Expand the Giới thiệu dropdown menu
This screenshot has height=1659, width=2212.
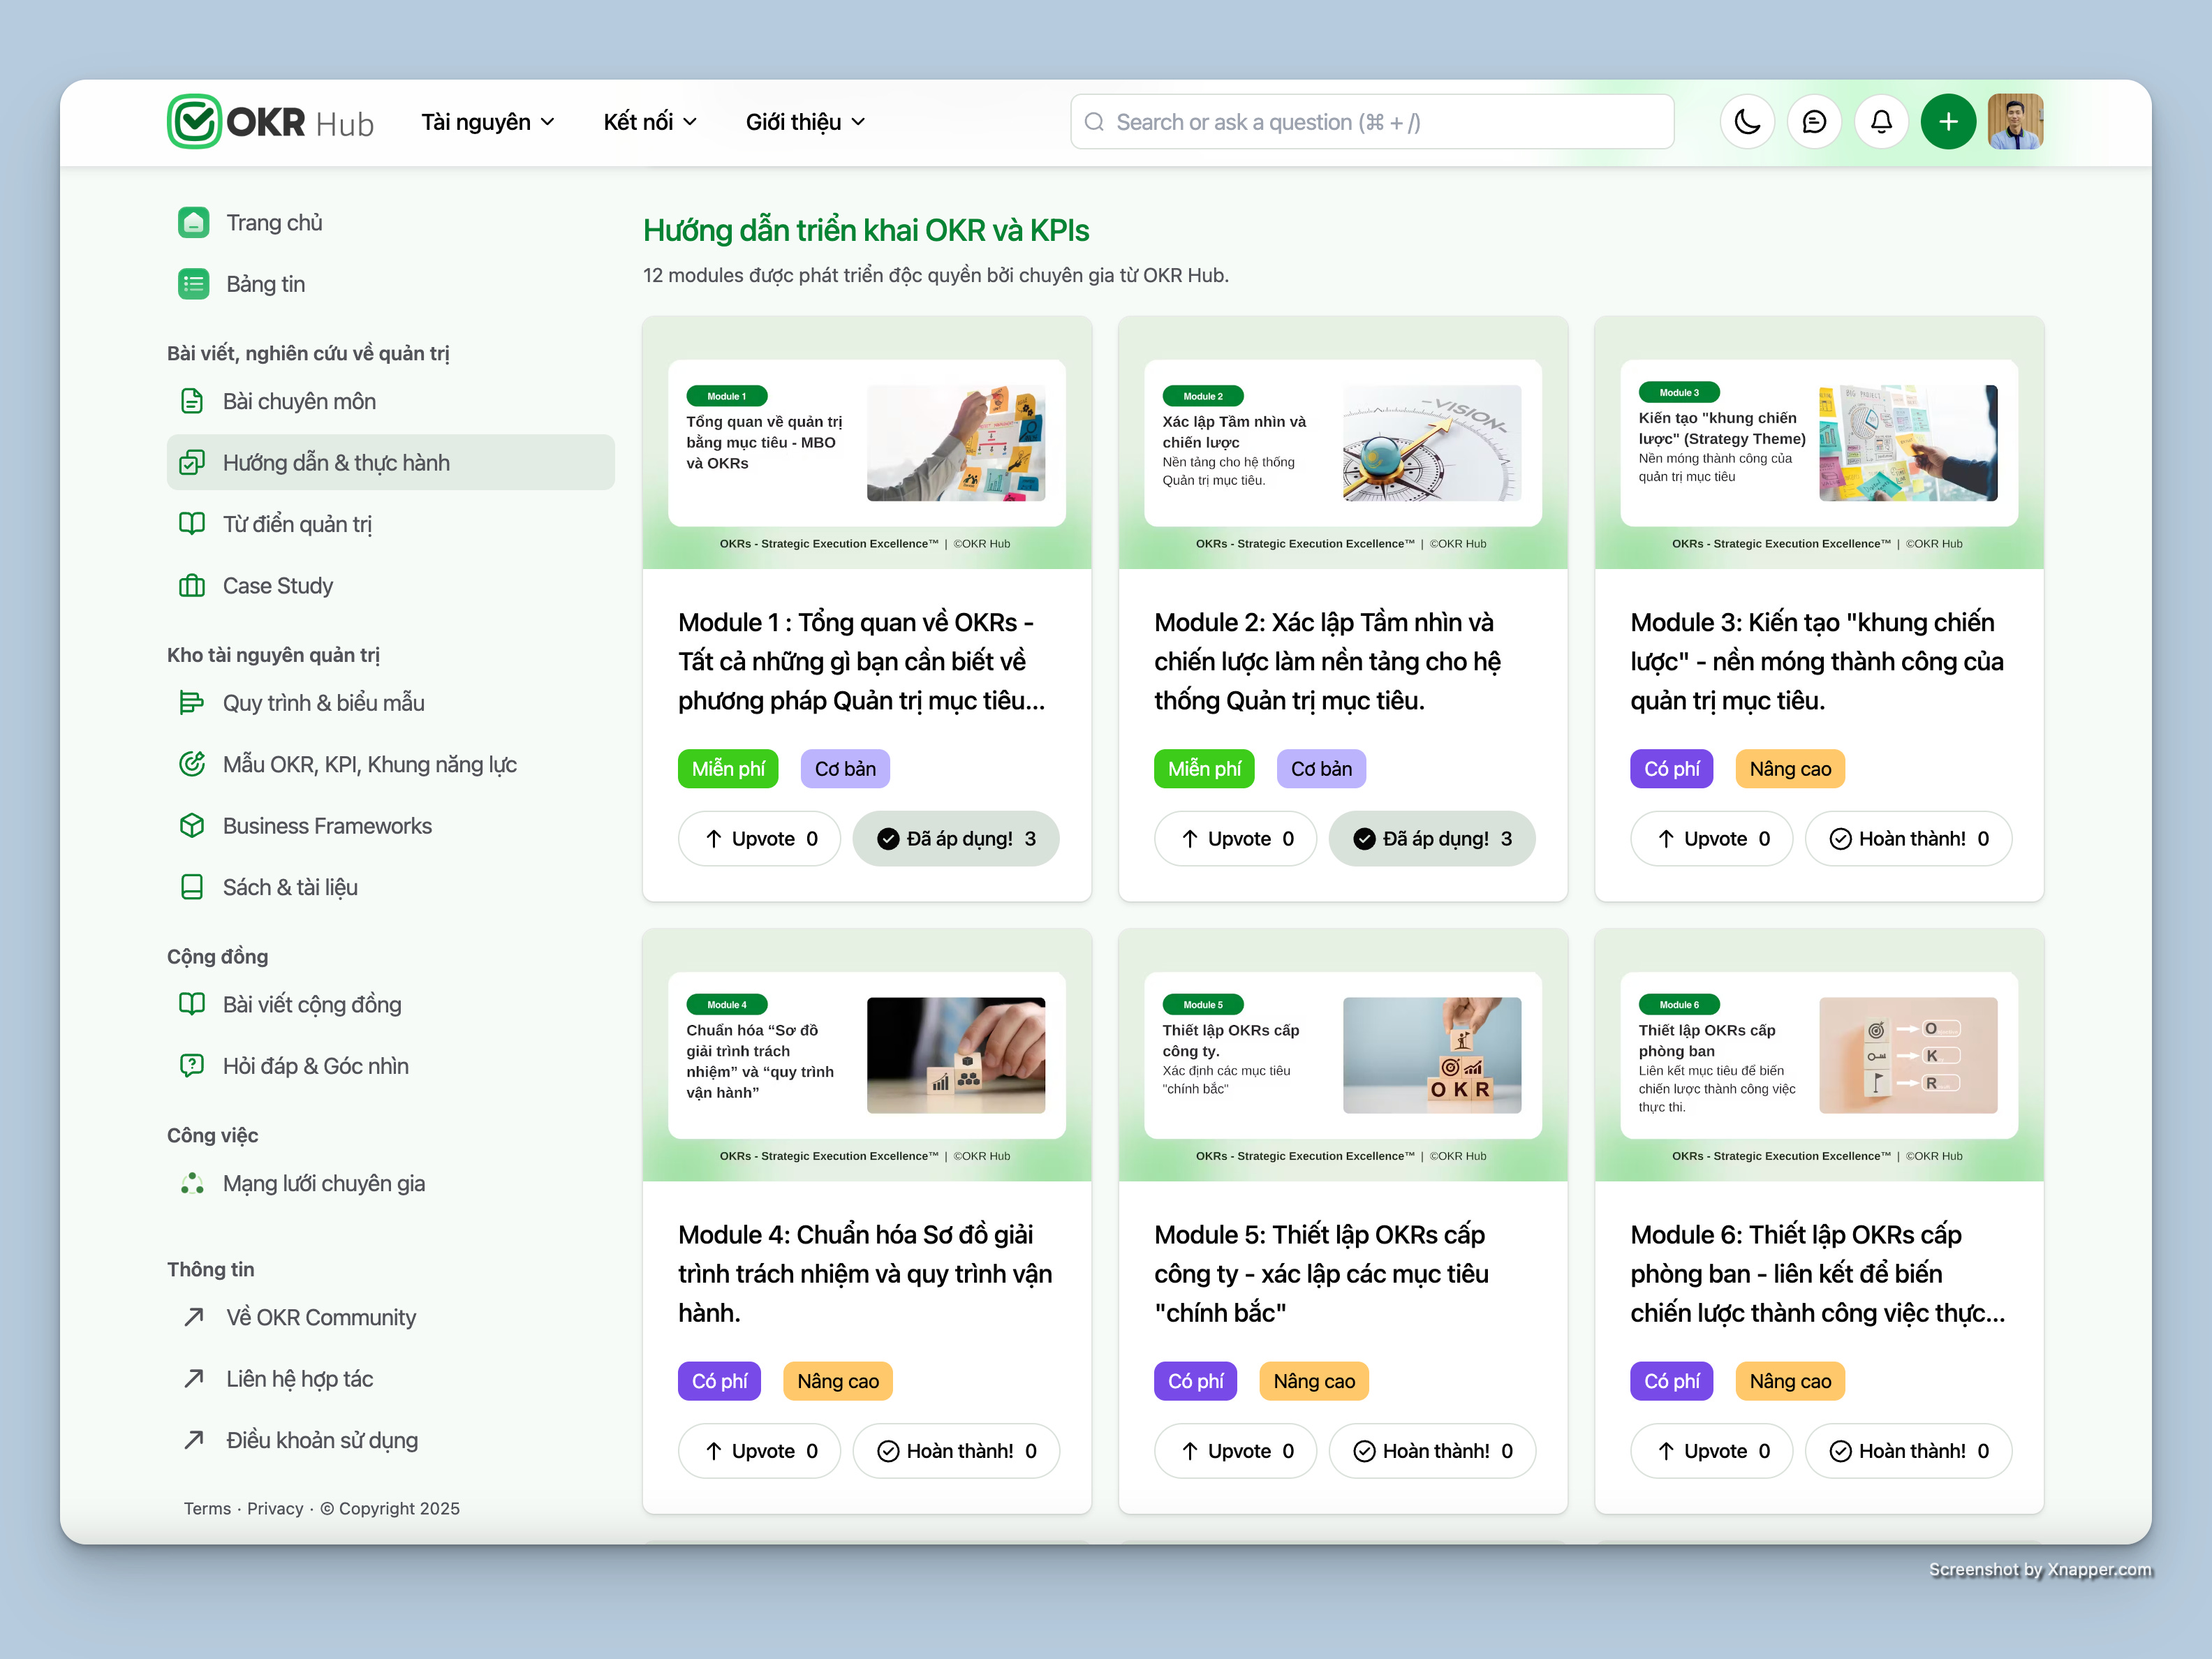(804, 122)
